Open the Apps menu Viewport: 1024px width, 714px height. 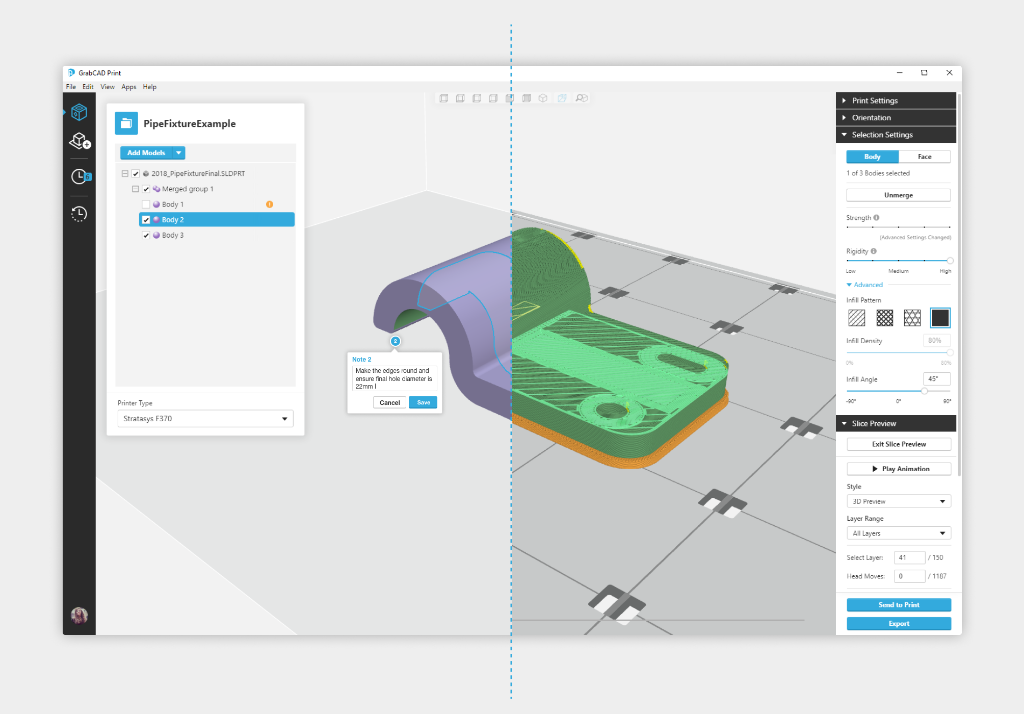pos(128,87)
